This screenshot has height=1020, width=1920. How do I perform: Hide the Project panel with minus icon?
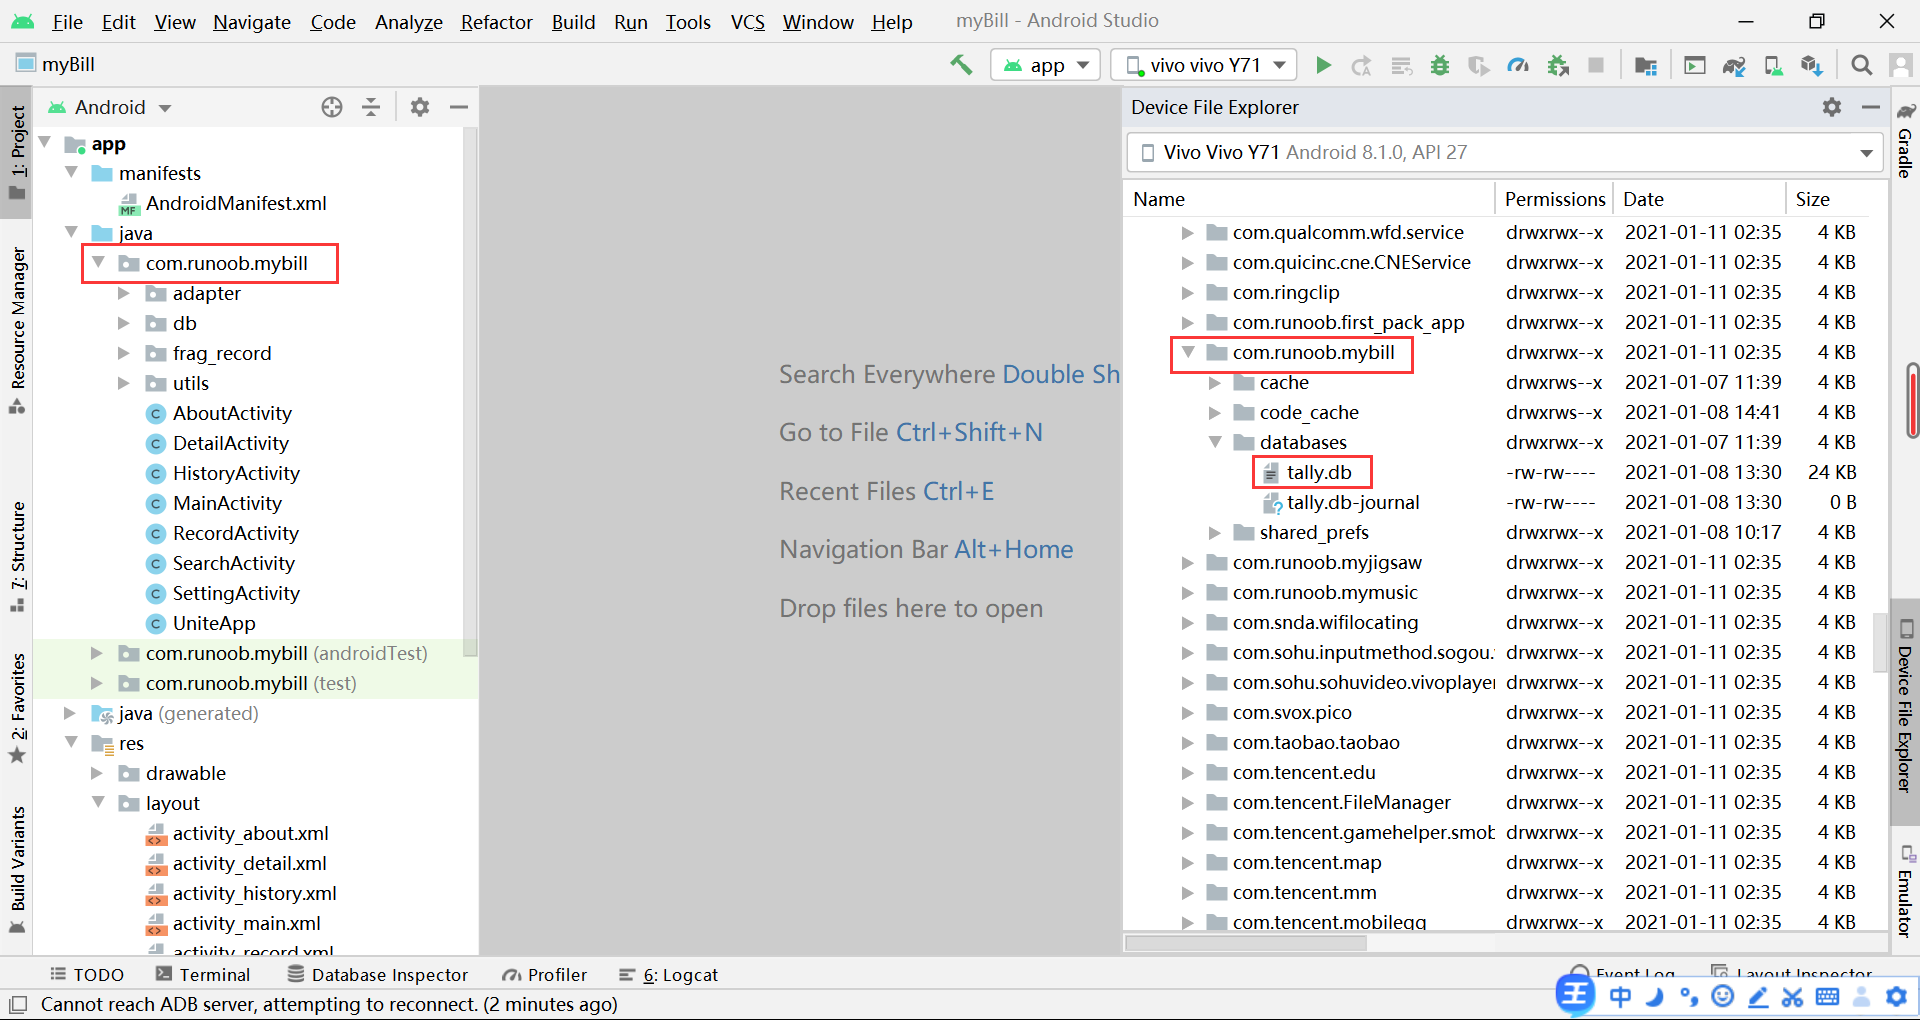click(459, 107)
